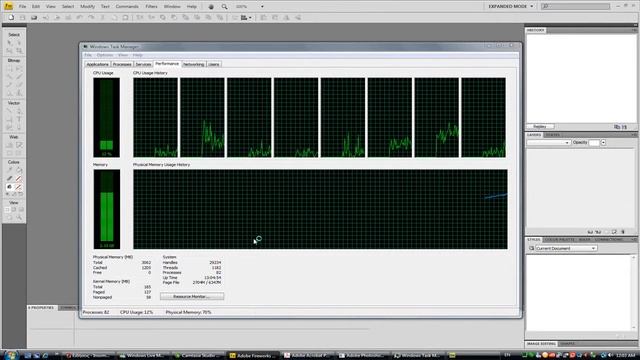Switch to the Processes tab in Task Manager
Image resolution: width=640 pixels, height=360 pixels.
click(122, 64)
